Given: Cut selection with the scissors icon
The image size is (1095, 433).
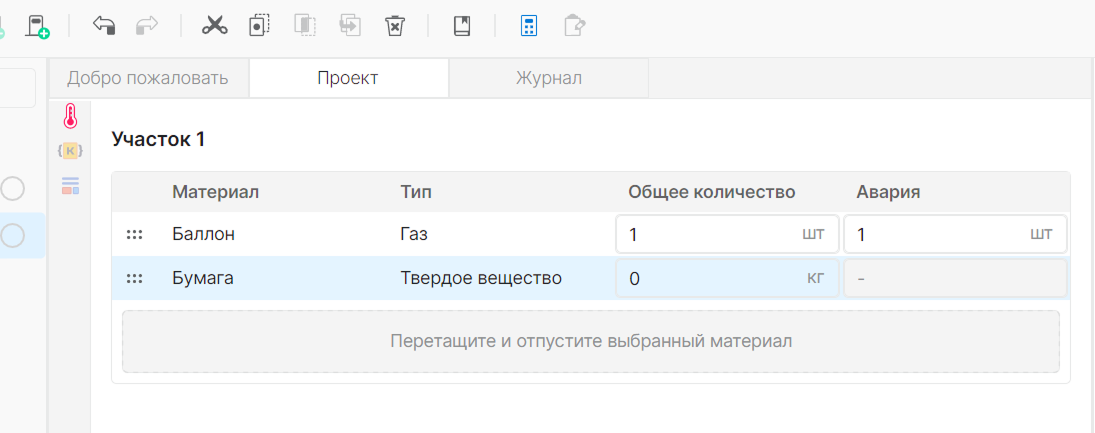Looking at the screenshot, I should [x=214, y=26].
